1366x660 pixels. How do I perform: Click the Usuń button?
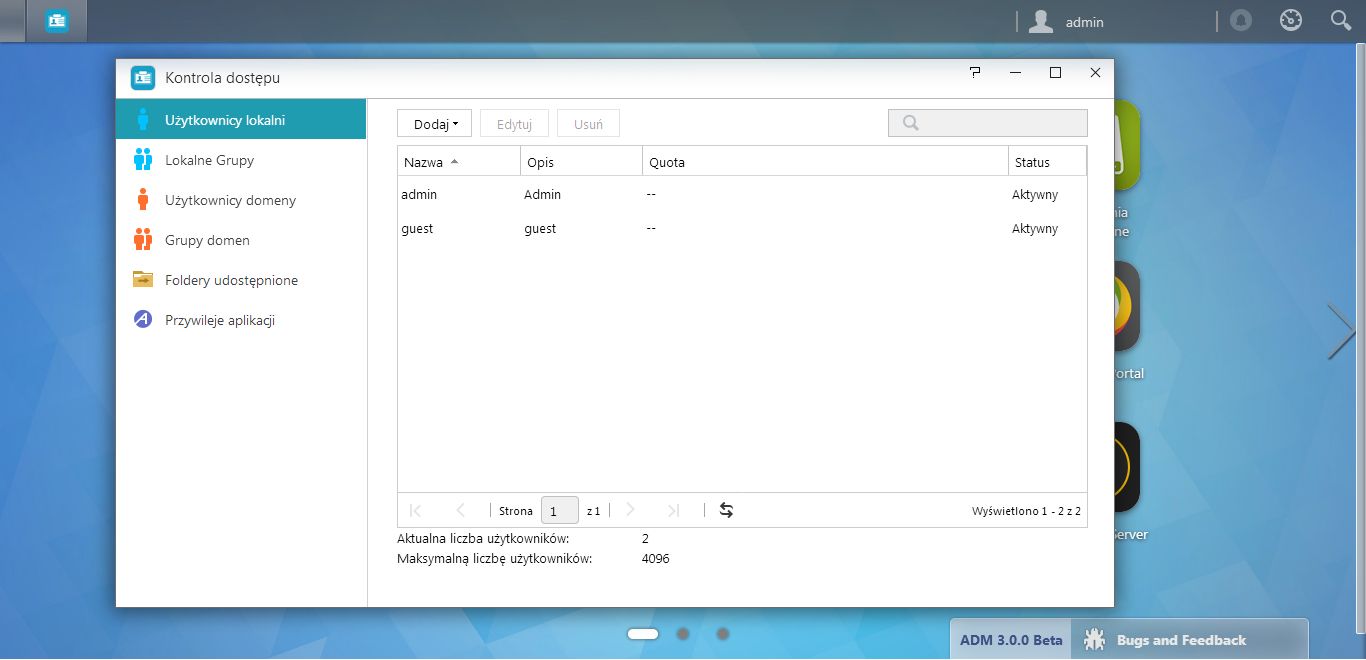588,124
